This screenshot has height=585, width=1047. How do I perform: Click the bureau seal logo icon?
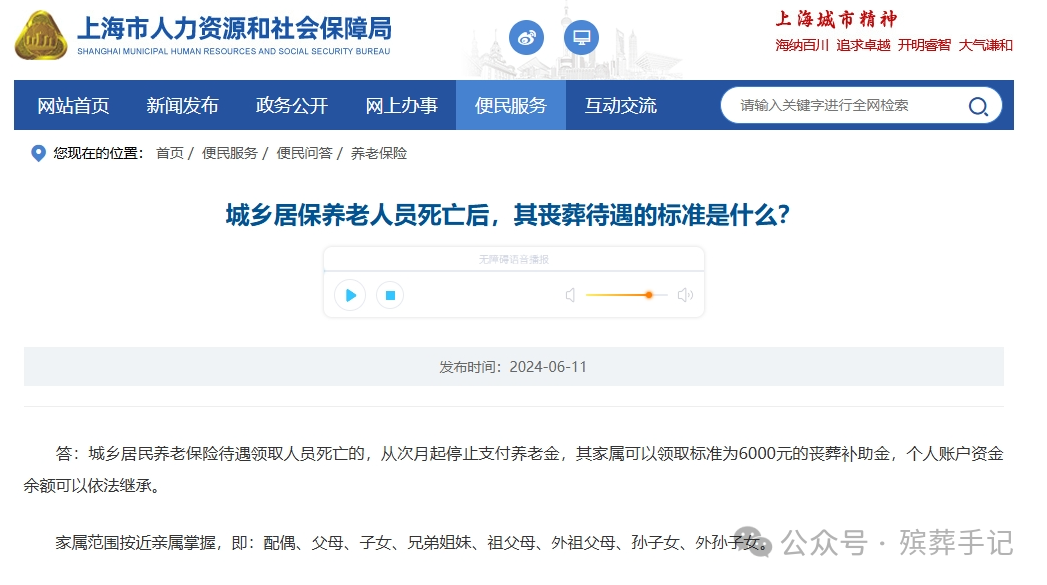(39, 38)
